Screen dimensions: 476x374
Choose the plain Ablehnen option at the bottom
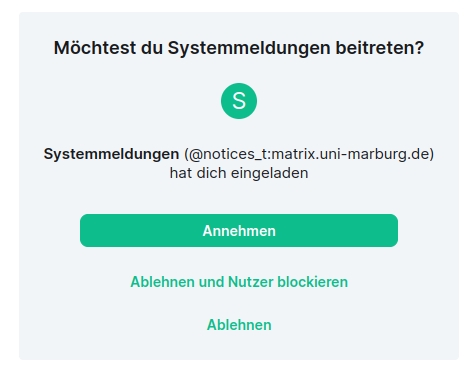click(239, 325)
